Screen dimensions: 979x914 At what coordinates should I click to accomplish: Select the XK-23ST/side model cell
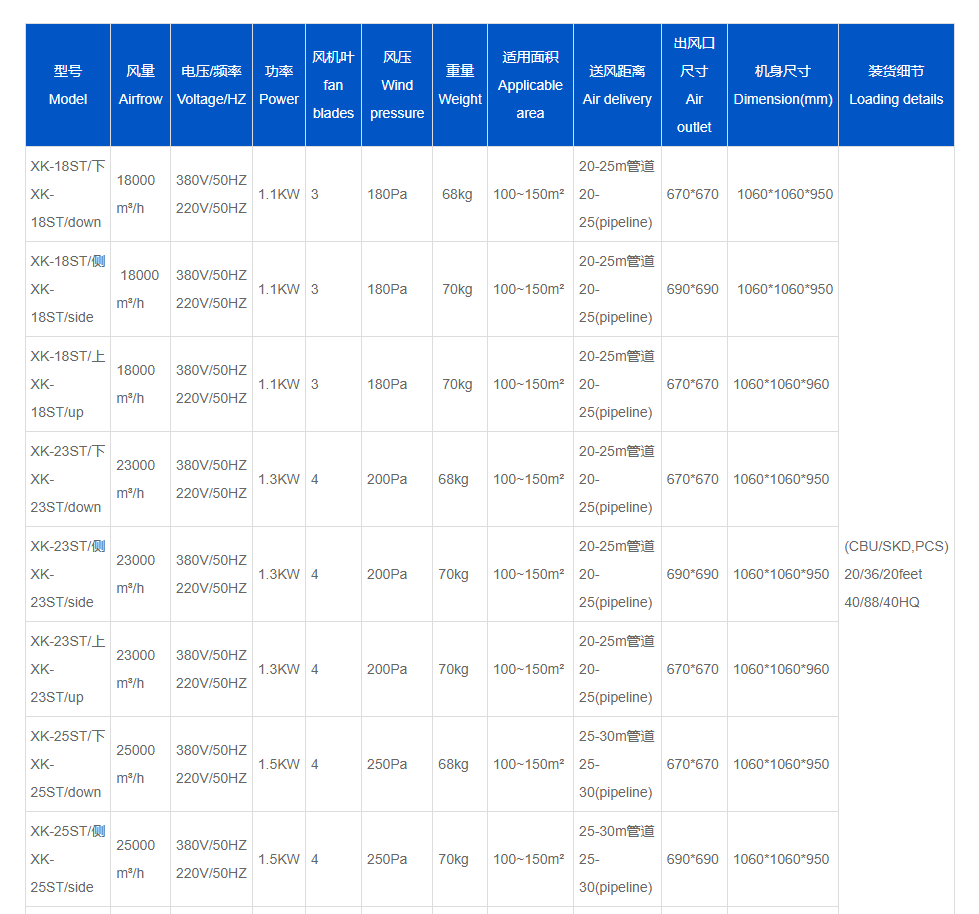68,574
